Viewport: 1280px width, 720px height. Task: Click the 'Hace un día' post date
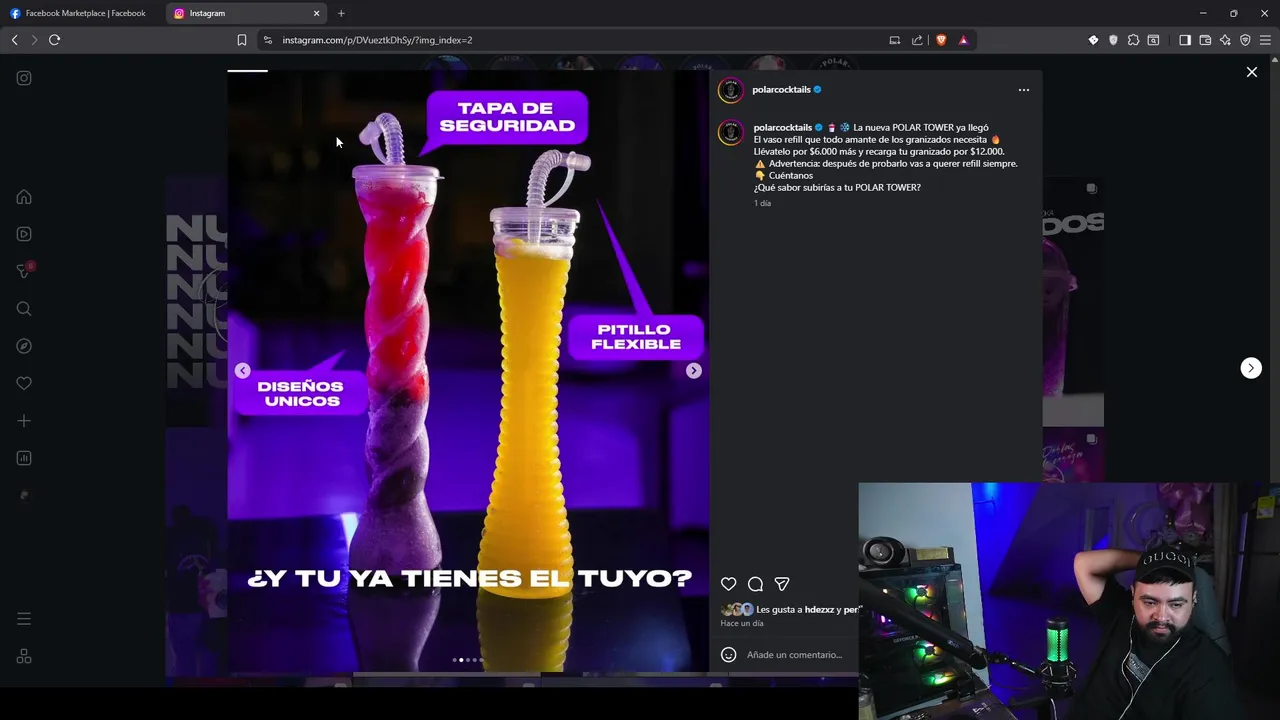point(742,623)
